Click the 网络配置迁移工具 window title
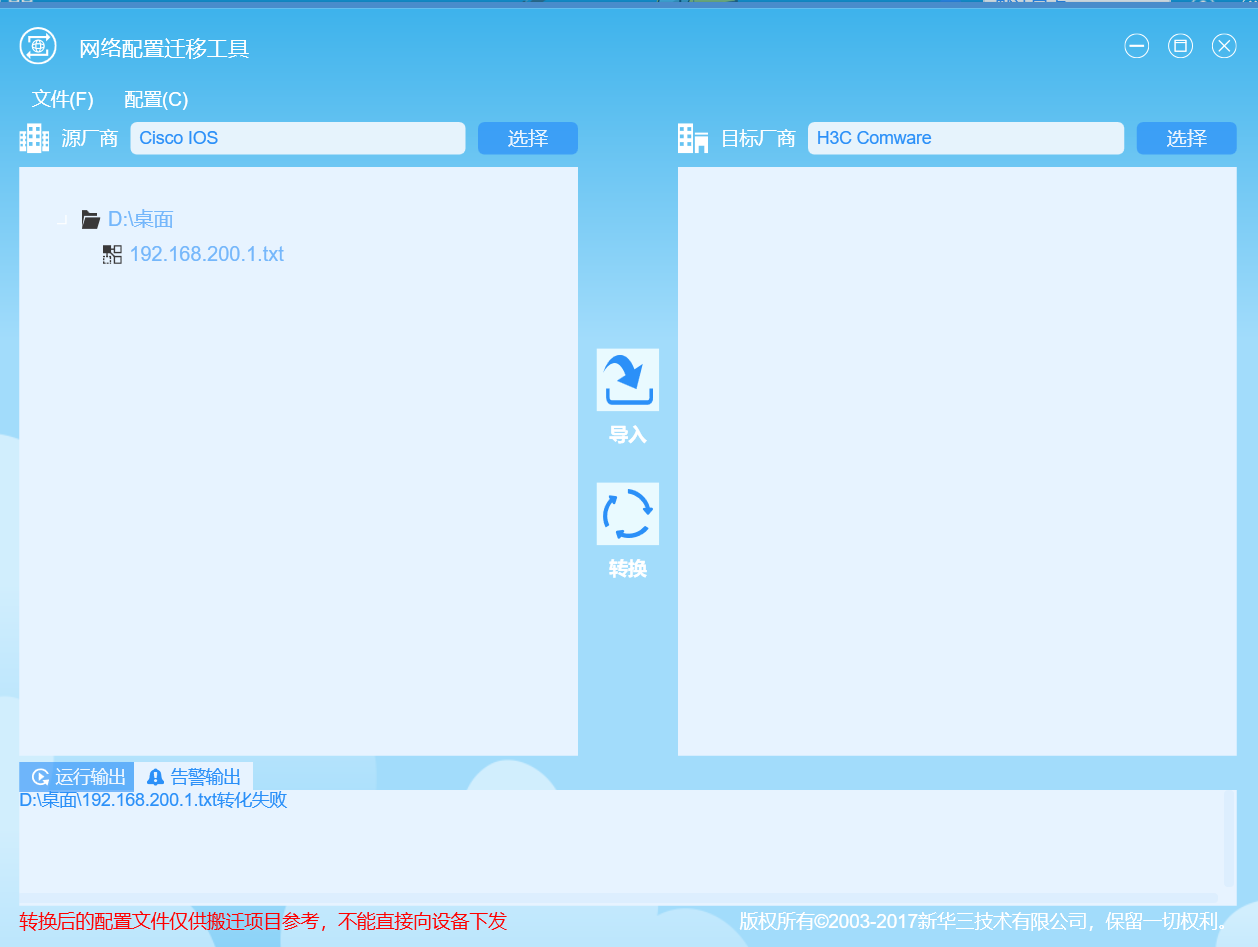Screen dimensions: 1258x947 (x=164, y=48)
